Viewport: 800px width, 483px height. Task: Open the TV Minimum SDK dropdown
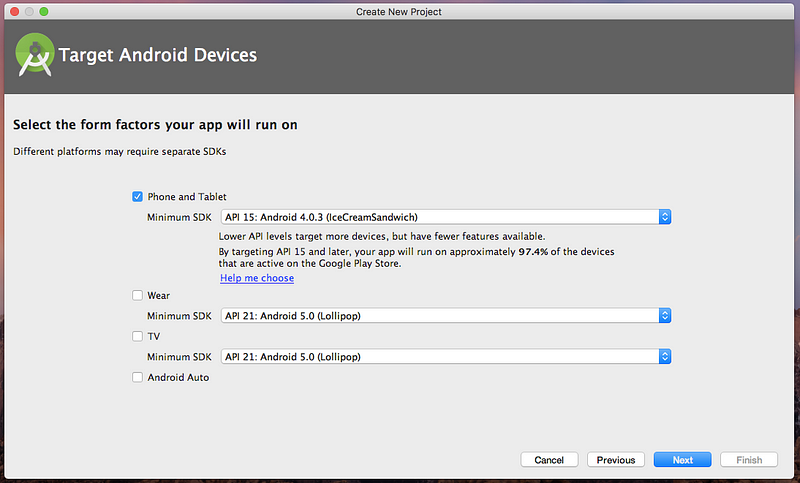coord(445,357)
